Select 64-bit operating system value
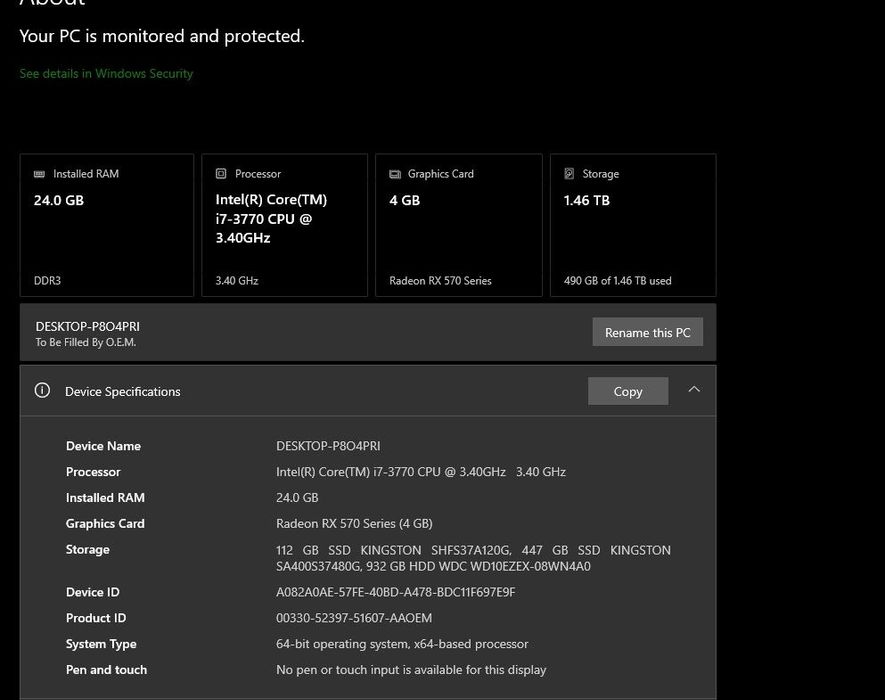The image size is (885, 700). coord(402,644)
